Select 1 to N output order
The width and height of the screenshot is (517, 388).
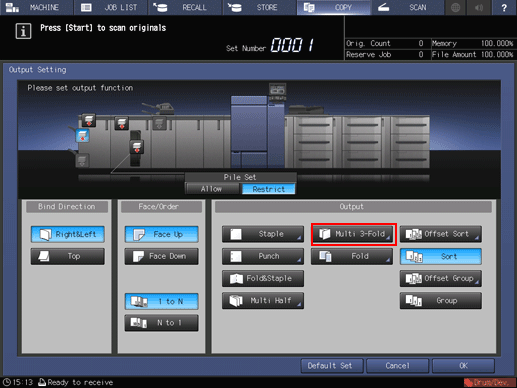tap(161, 301)
